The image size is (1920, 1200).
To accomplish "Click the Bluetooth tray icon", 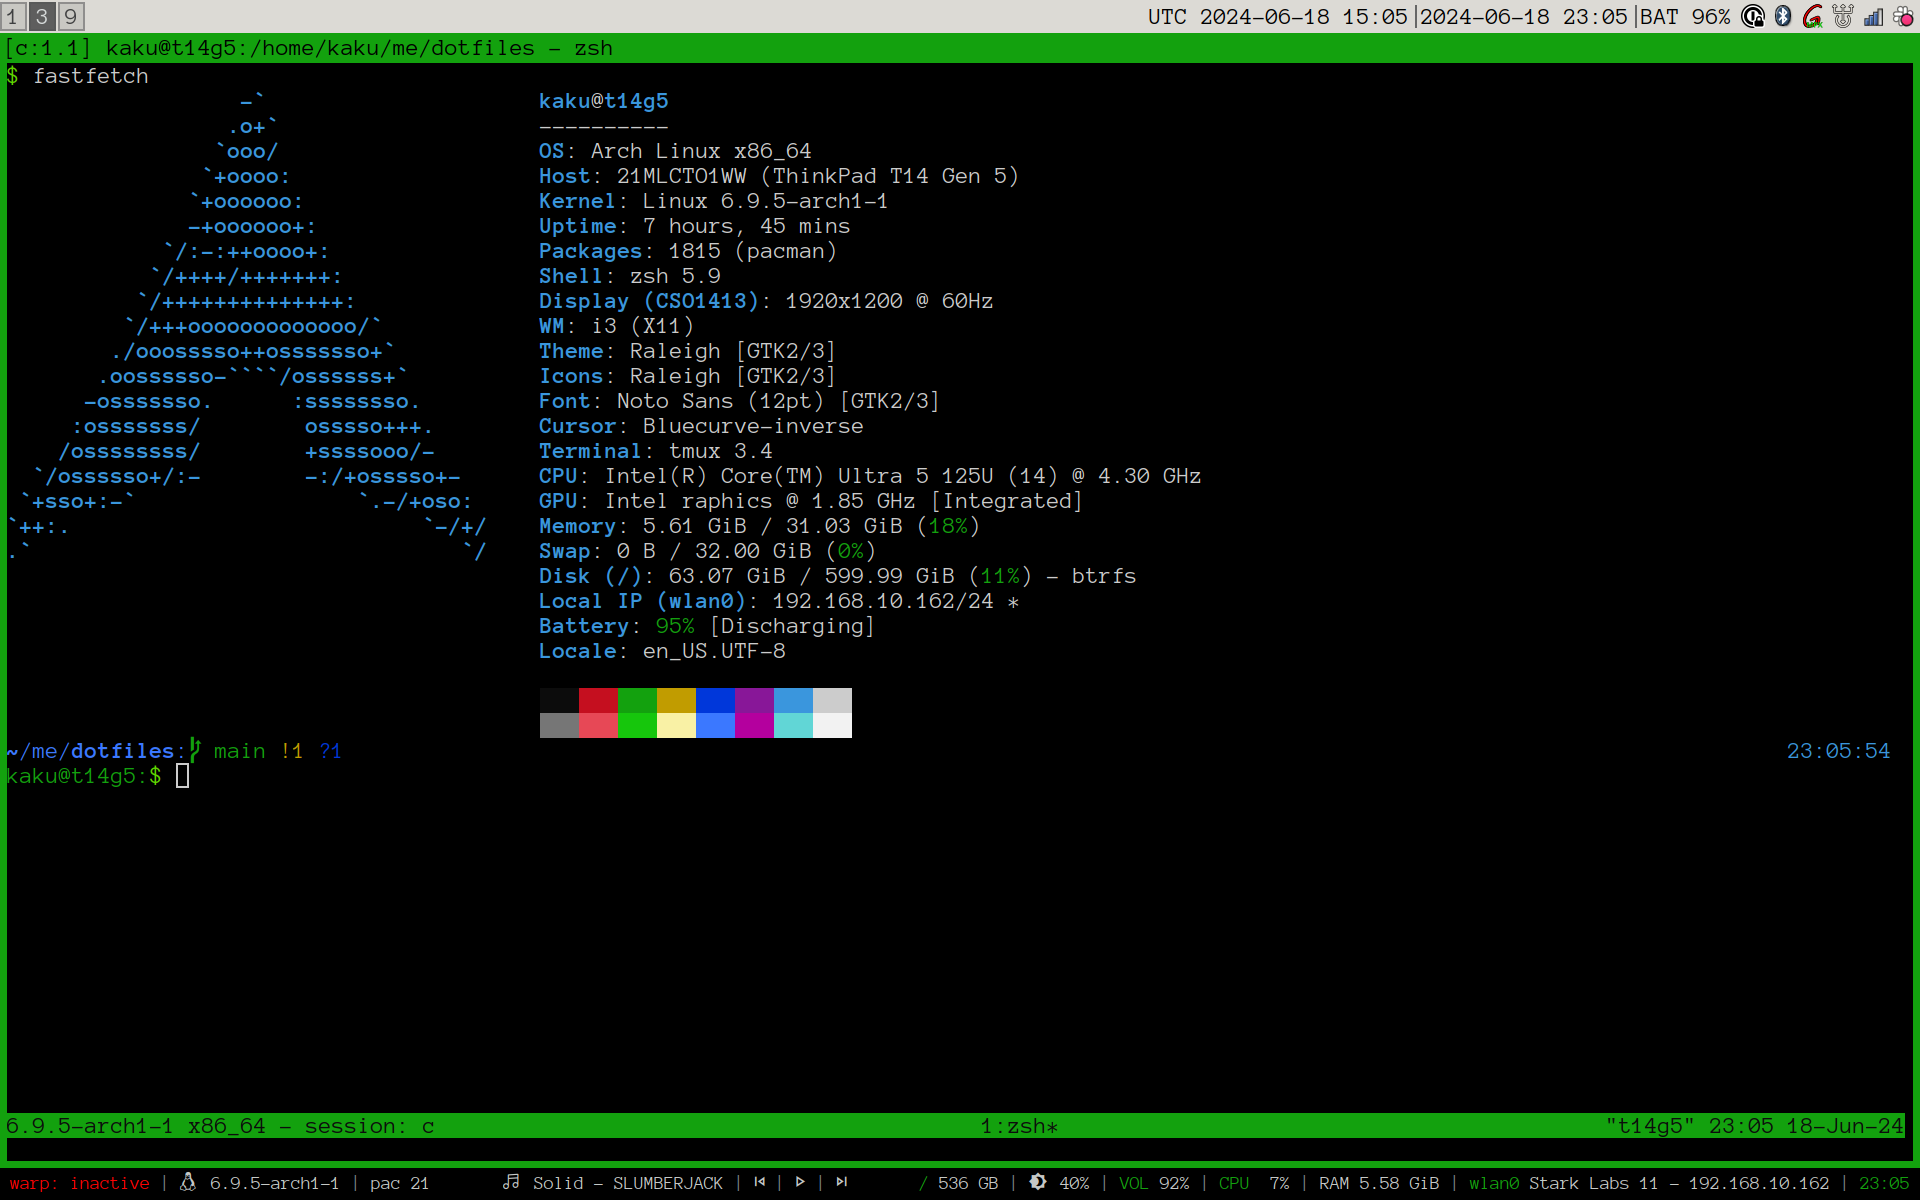I will point(1783,16).
